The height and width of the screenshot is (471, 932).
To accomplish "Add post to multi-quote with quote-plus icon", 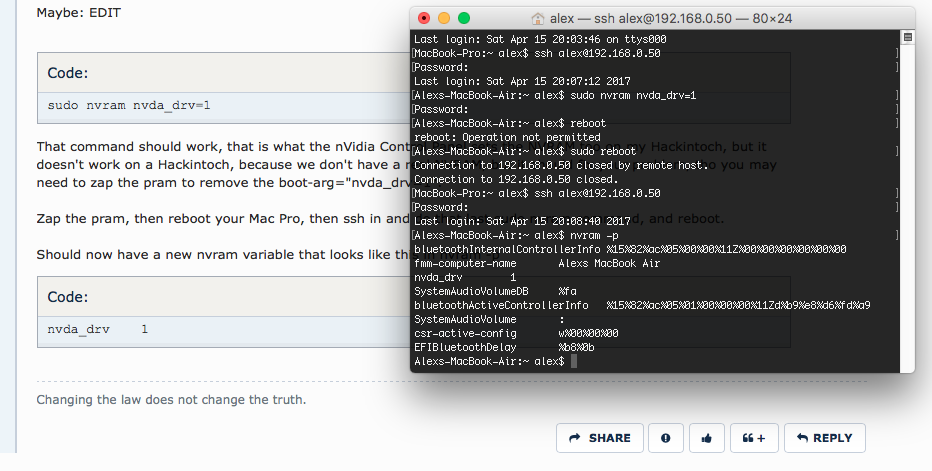I will (754, 438).
